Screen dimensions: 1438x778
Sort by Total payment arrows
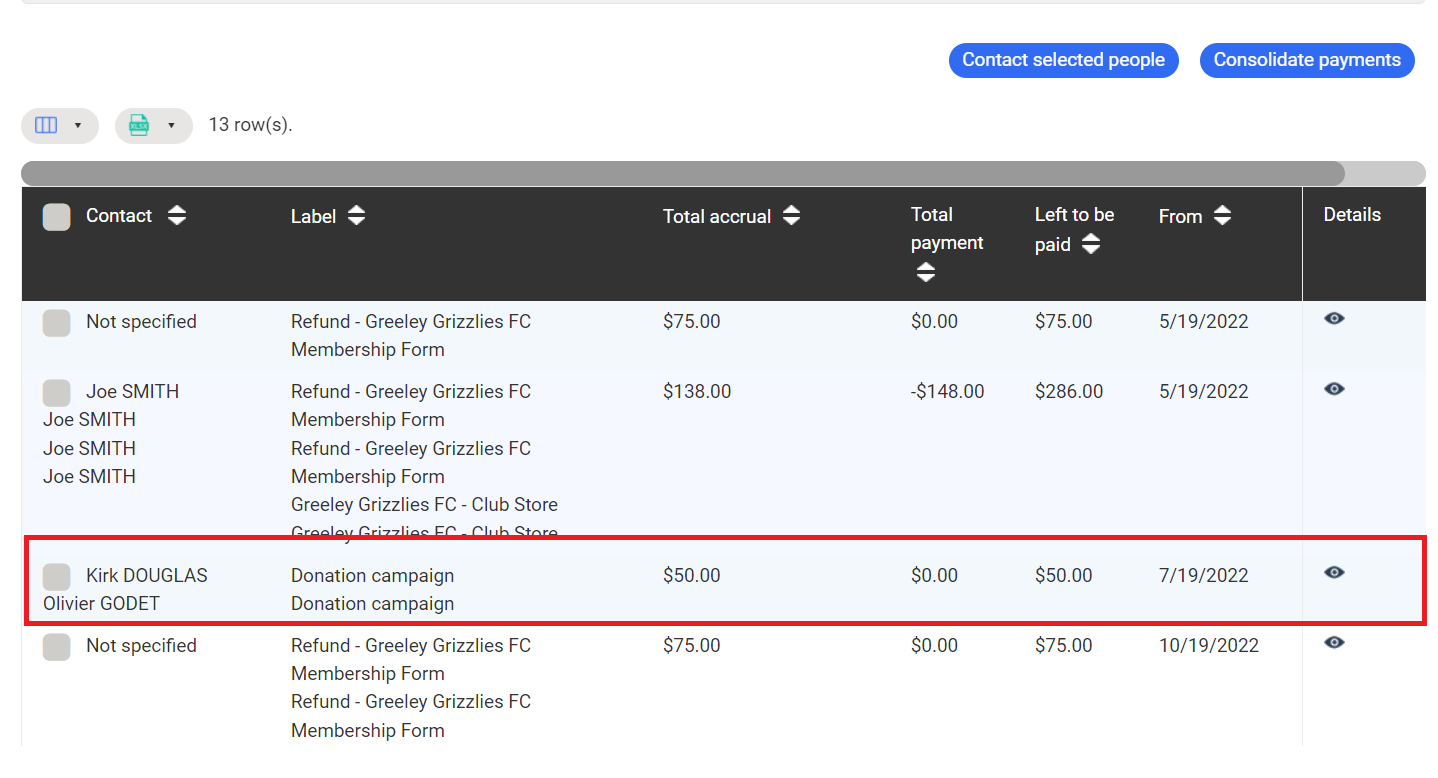point(926,272)
